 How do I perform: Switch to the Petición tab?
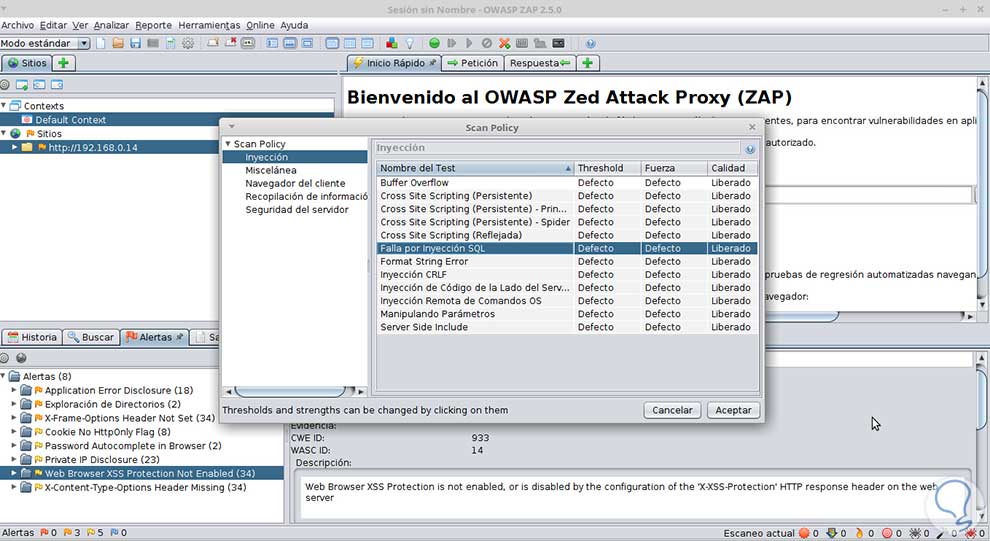[473, 63]
